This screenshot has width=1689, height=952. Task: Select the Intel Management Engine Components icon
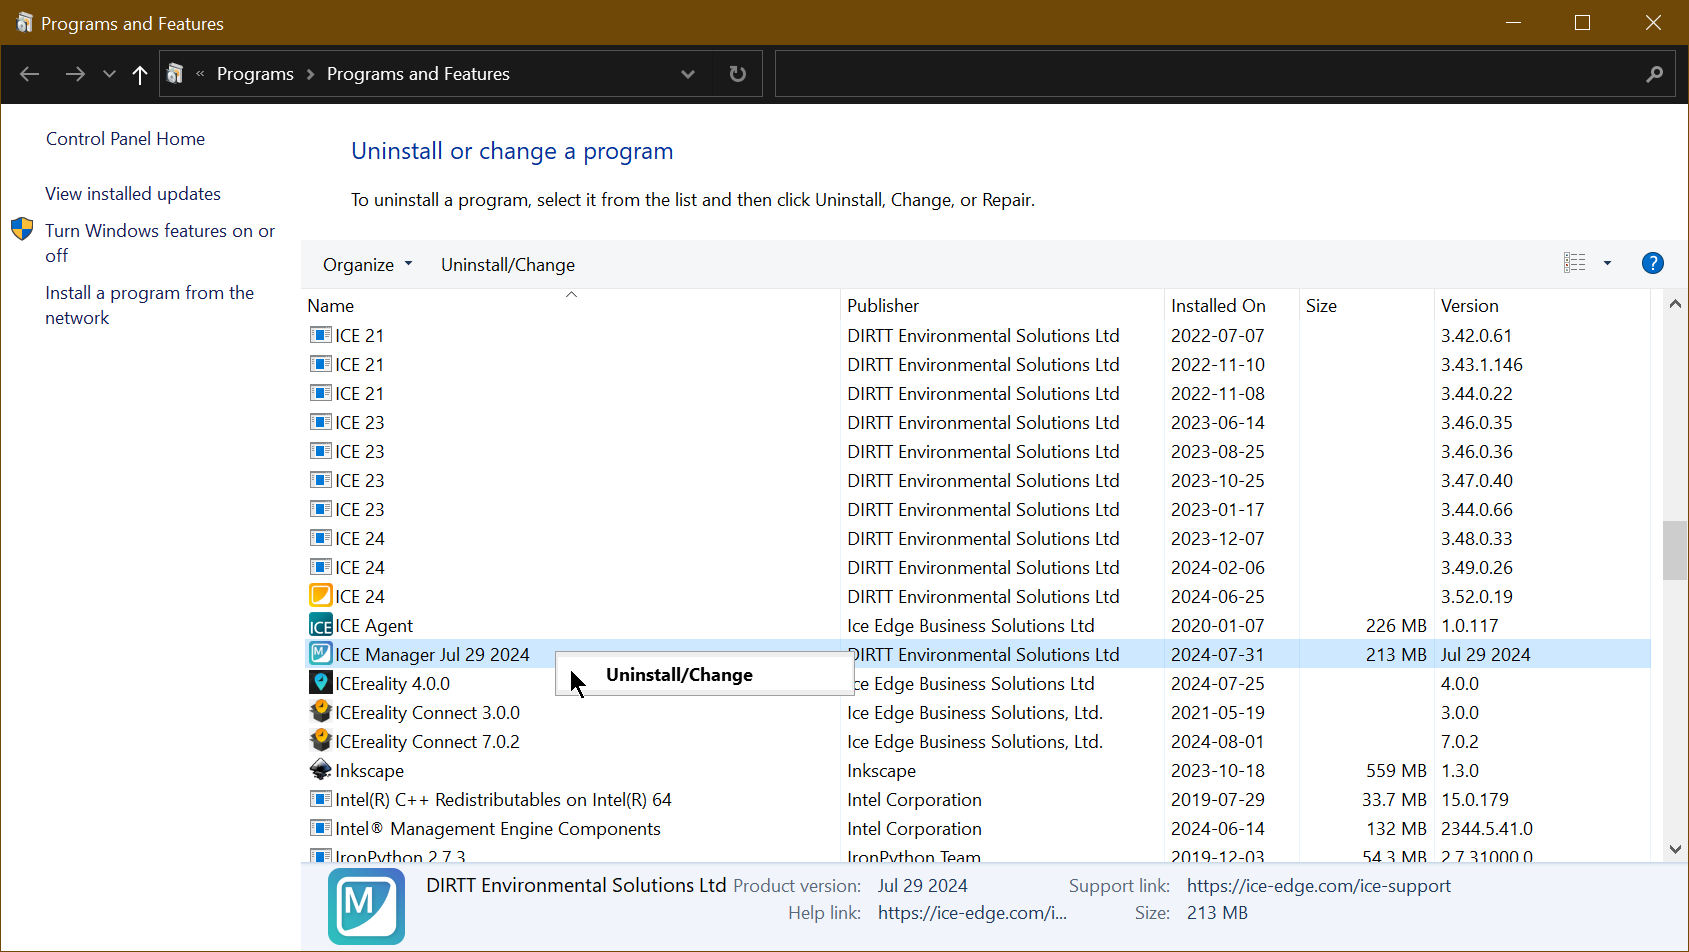[x=320, y=828]
